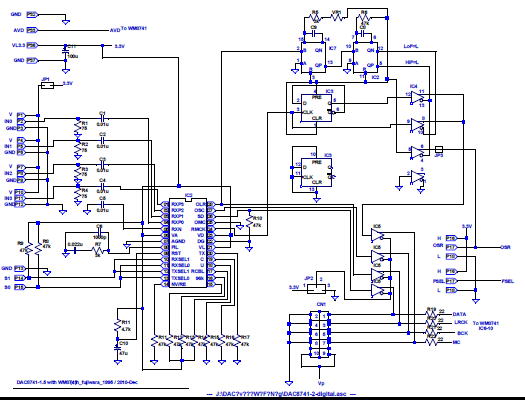Select the AVD P55 pad
The height and width of the screenshot is (400, 525).
(32, 30)
